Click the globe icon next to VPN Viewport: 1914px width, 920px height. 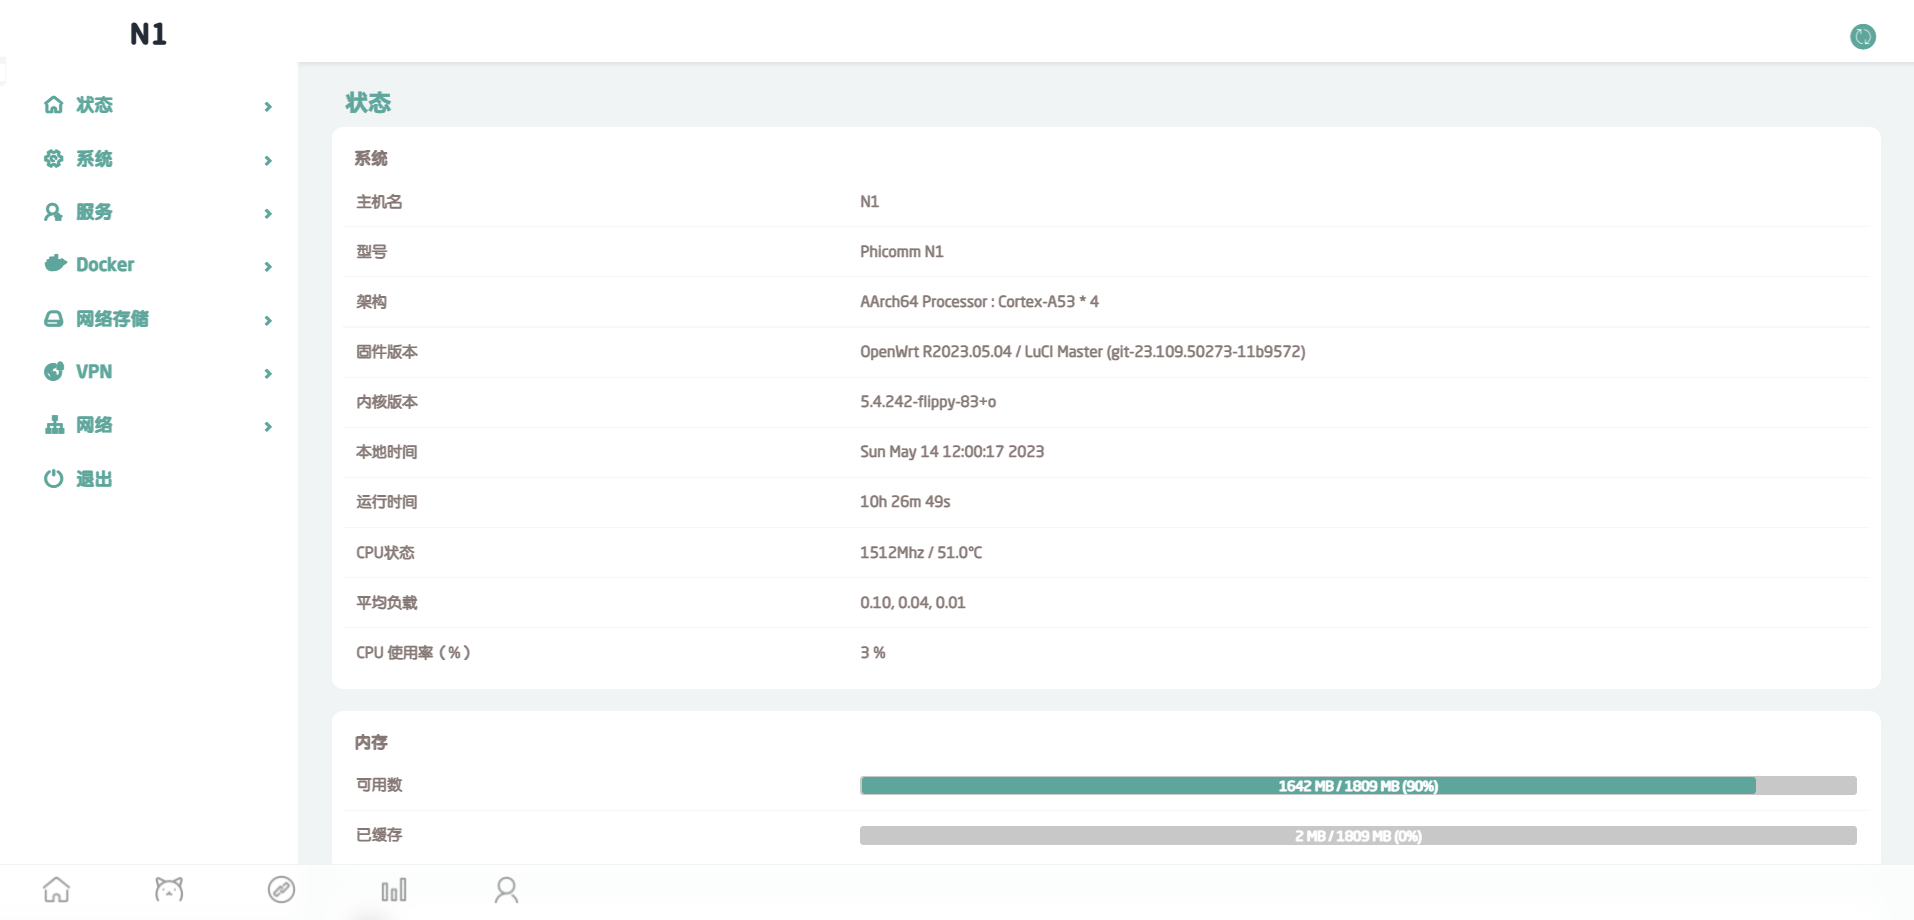click(x=54, y=371)
